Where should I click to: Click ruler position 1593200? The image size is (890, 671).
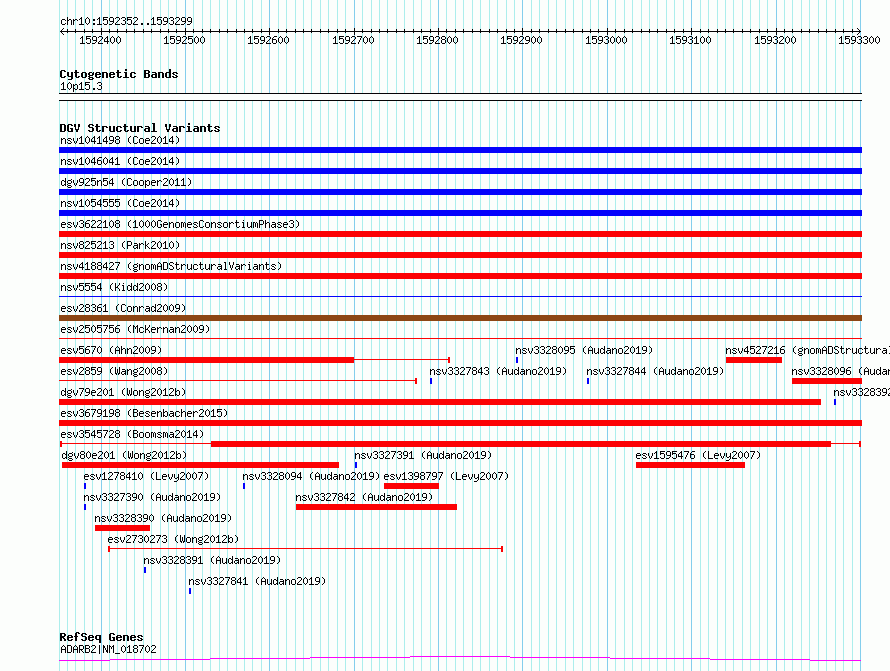tap(775, 40)
